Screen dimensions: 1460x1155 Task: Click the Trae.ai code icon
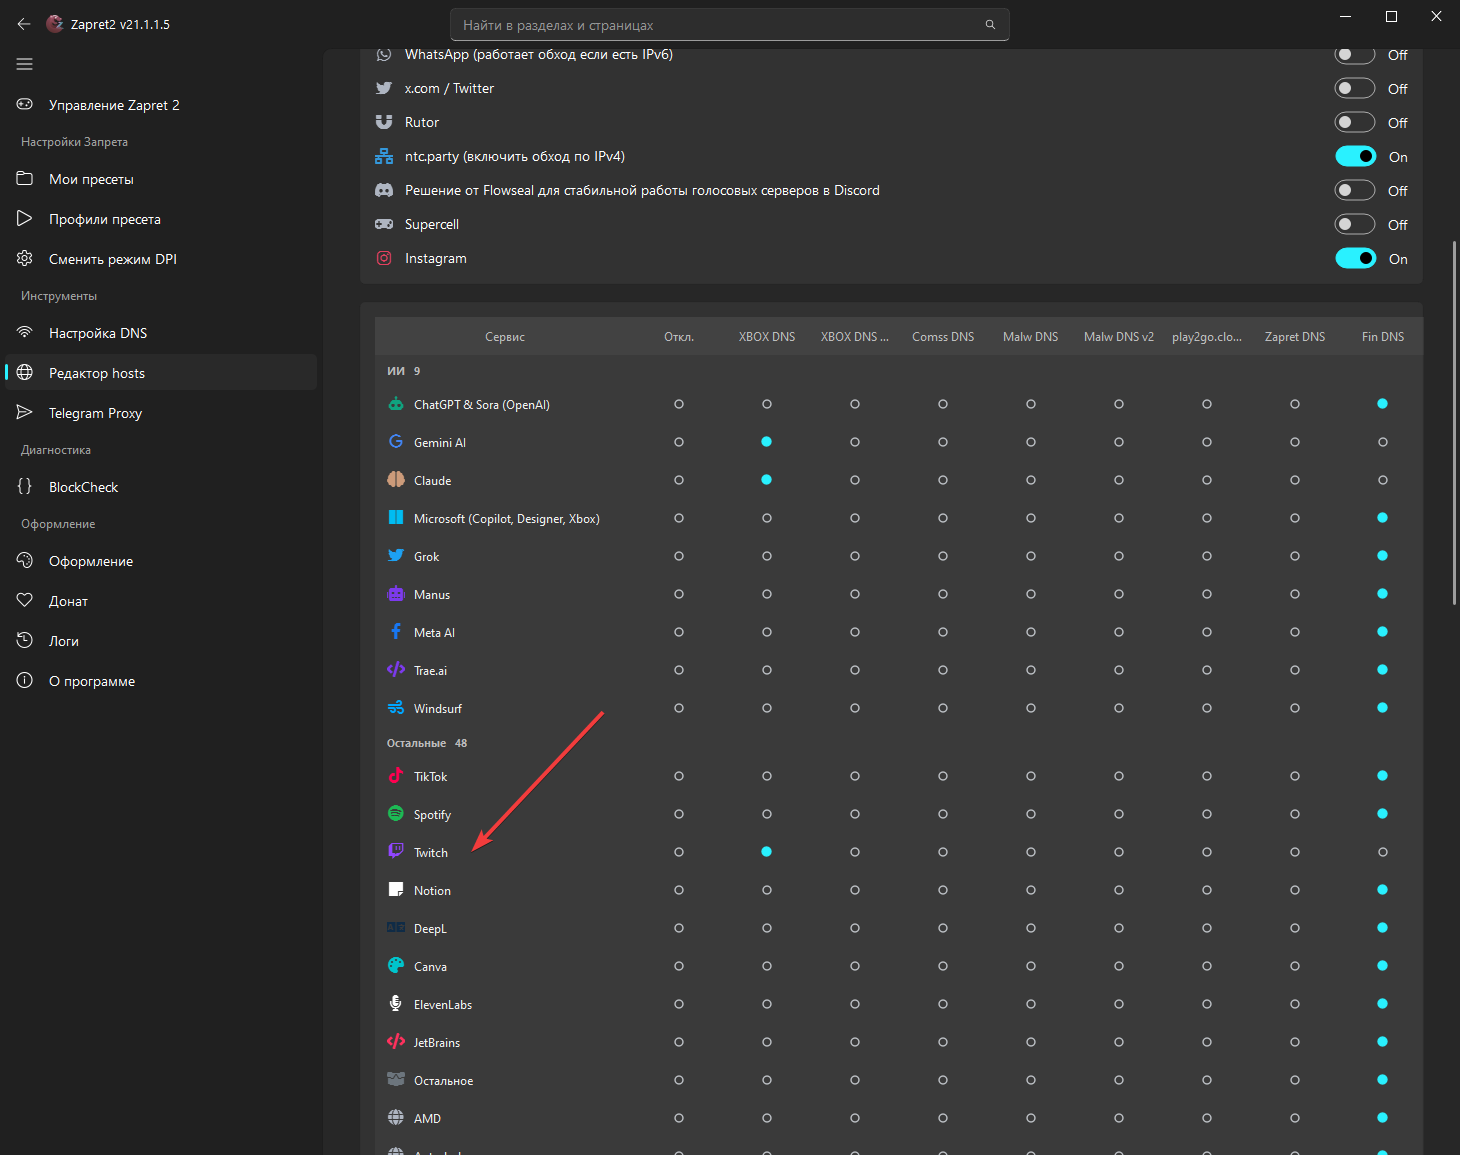click(x=396, y=670)
